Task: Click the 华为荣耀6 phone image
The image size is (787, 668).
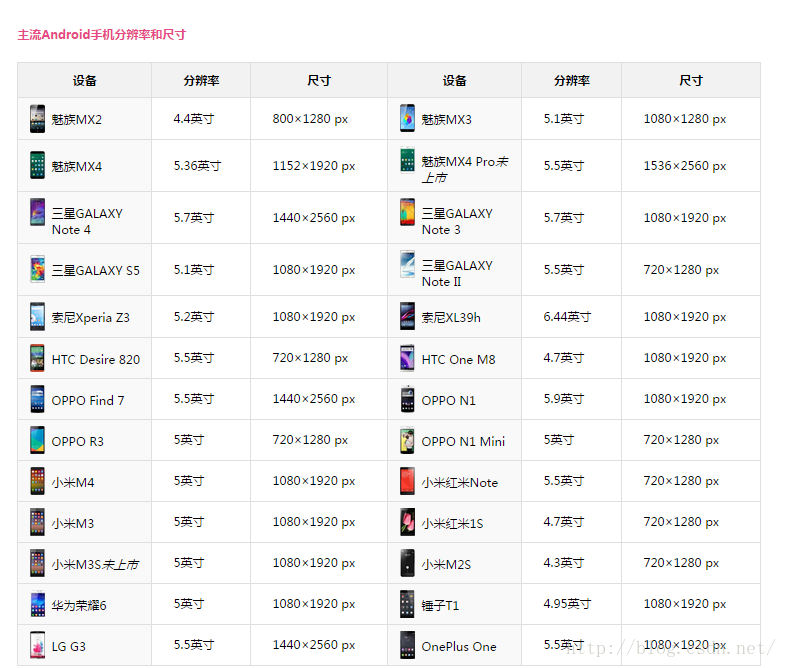Action: [37, 604]
